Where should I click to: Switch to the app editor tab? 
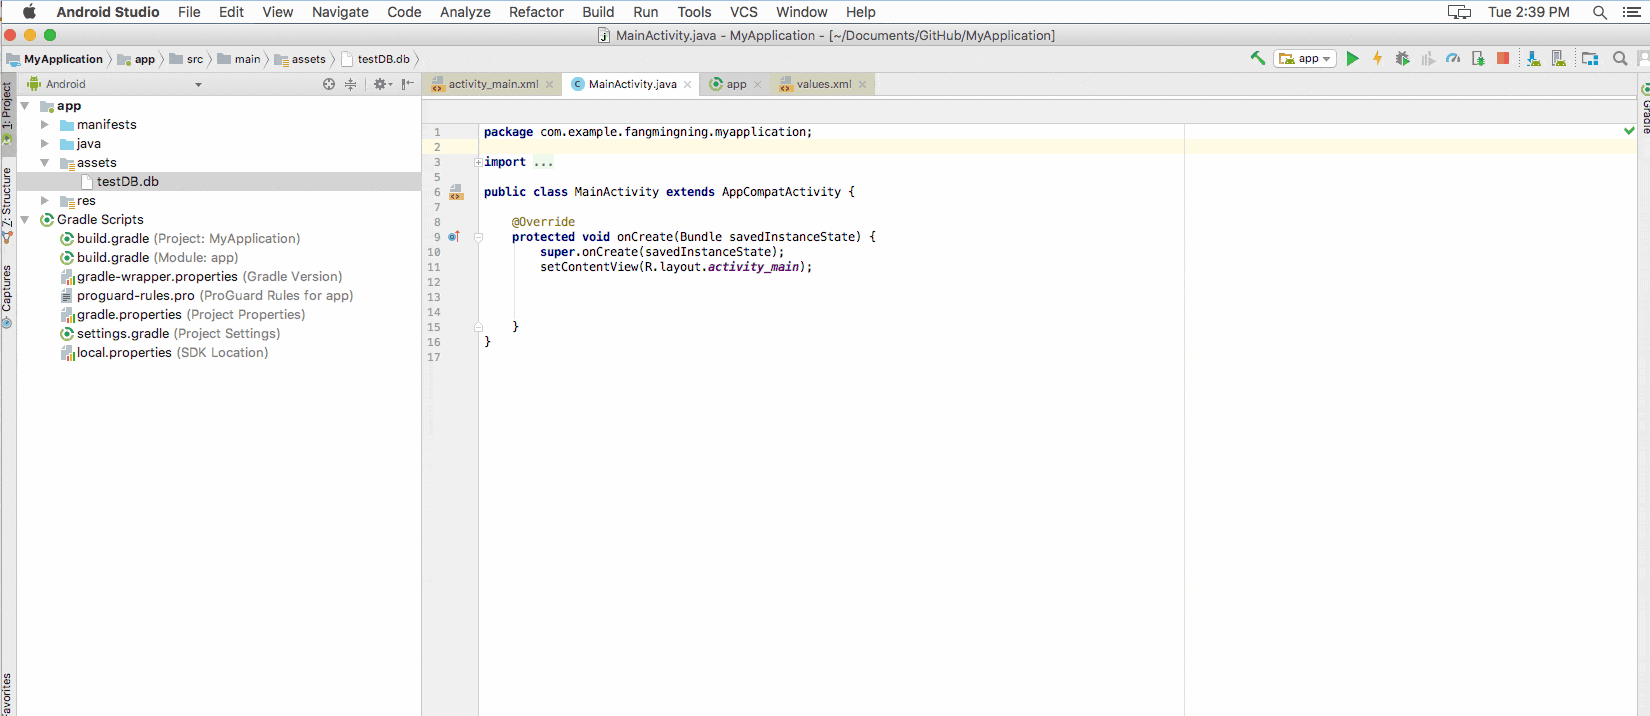(736, 84)
